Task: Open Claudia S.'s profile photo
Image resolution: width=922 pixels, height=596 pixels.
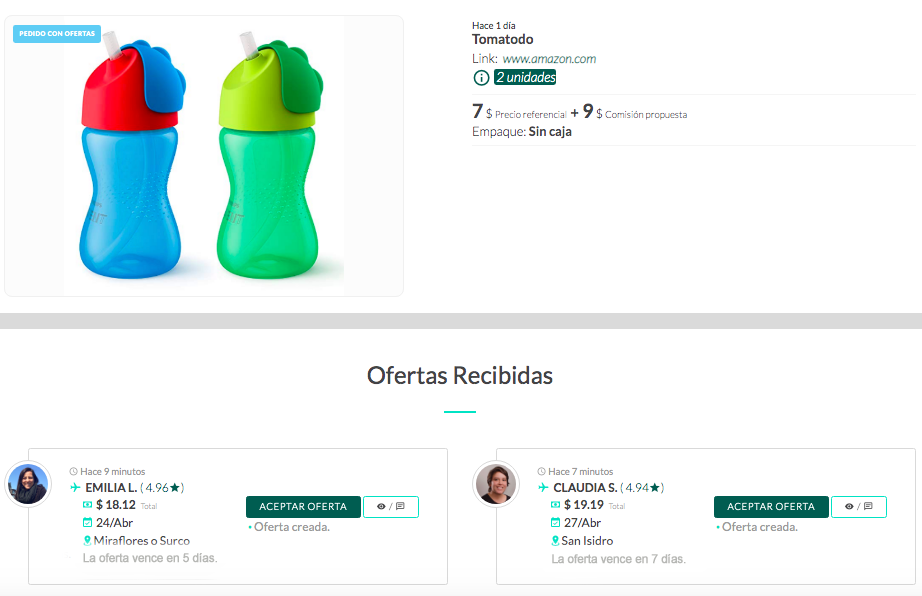Action: click(x=496, y=484)
